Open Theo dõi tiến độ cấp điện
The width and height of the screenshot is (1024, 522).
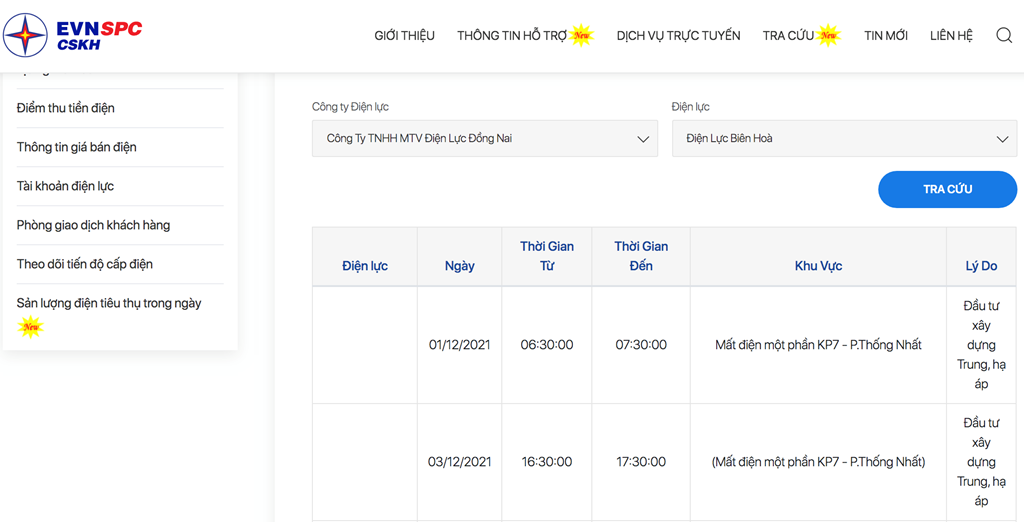pos(85,264)
